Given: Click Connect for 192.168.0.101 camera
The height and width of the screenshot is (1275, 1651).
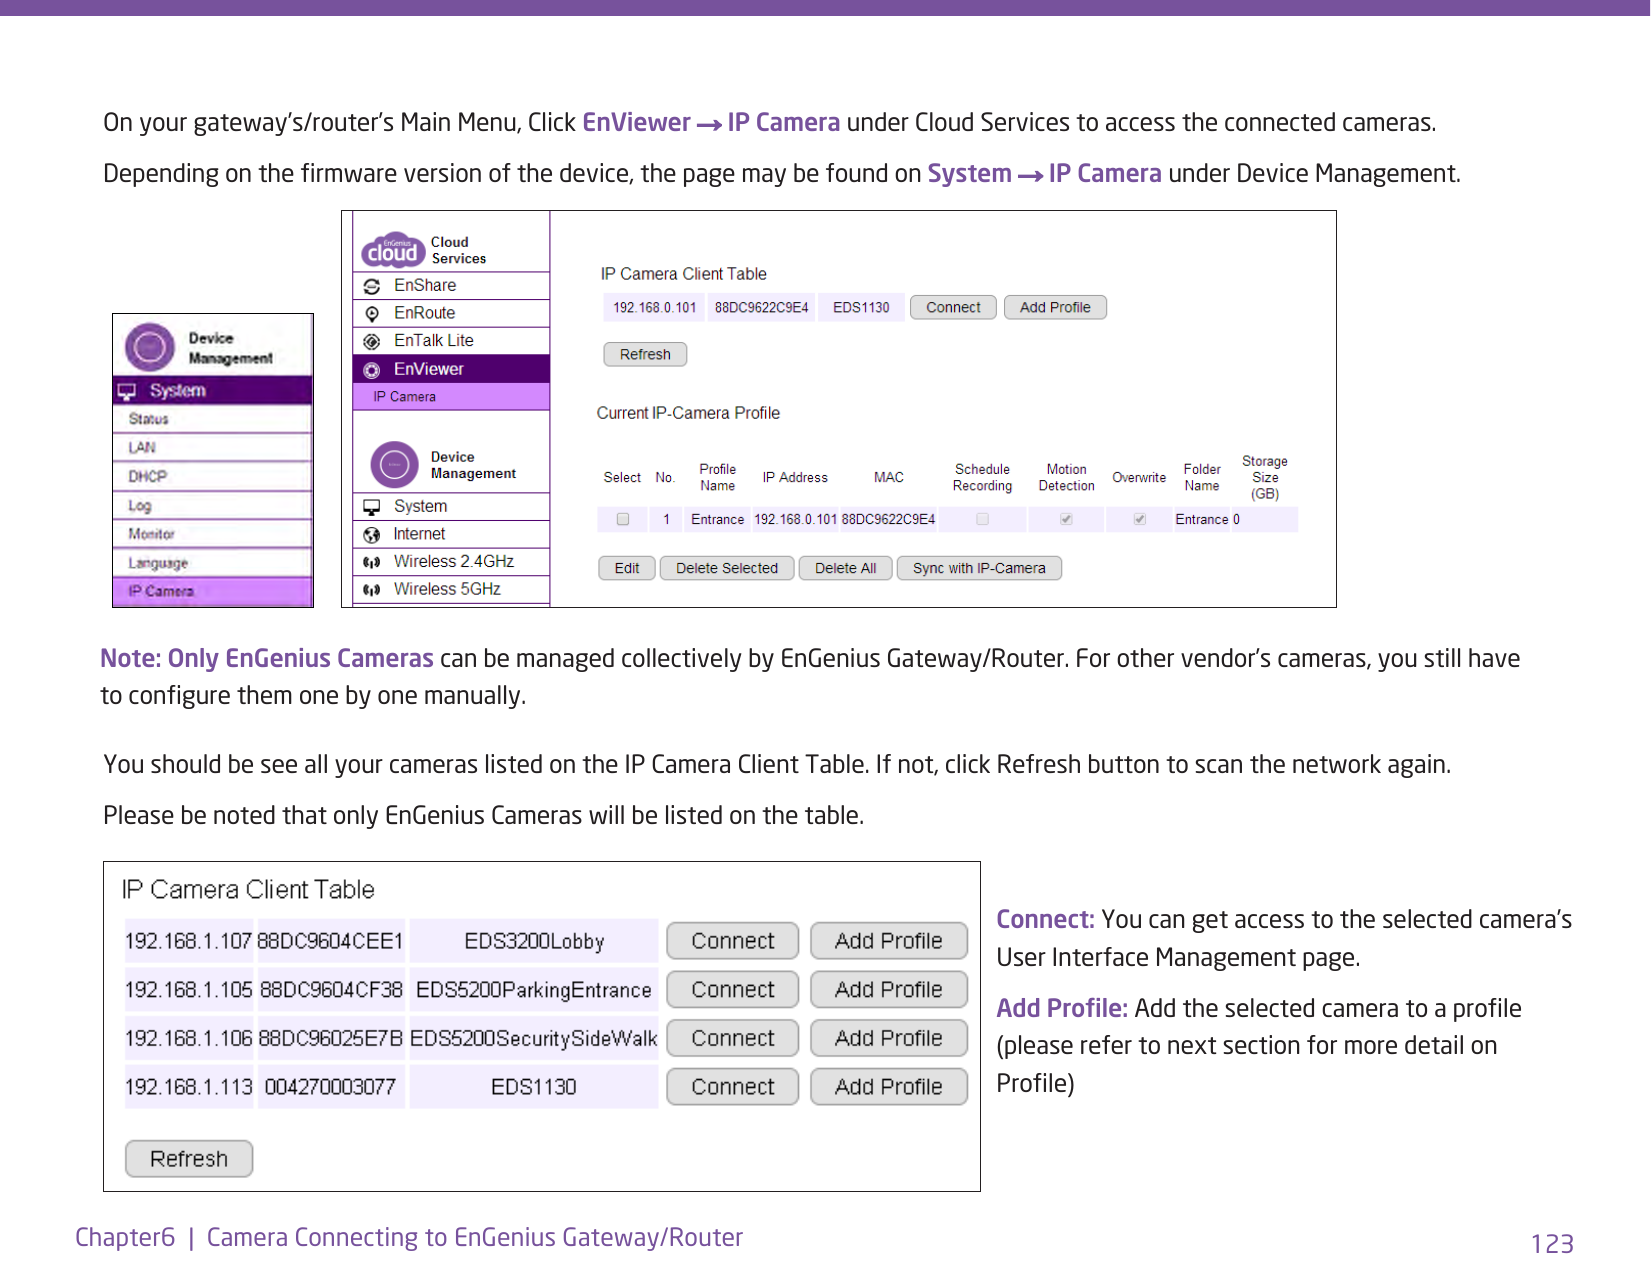Looking at the screenshot, I should click(x=953, y=308).
